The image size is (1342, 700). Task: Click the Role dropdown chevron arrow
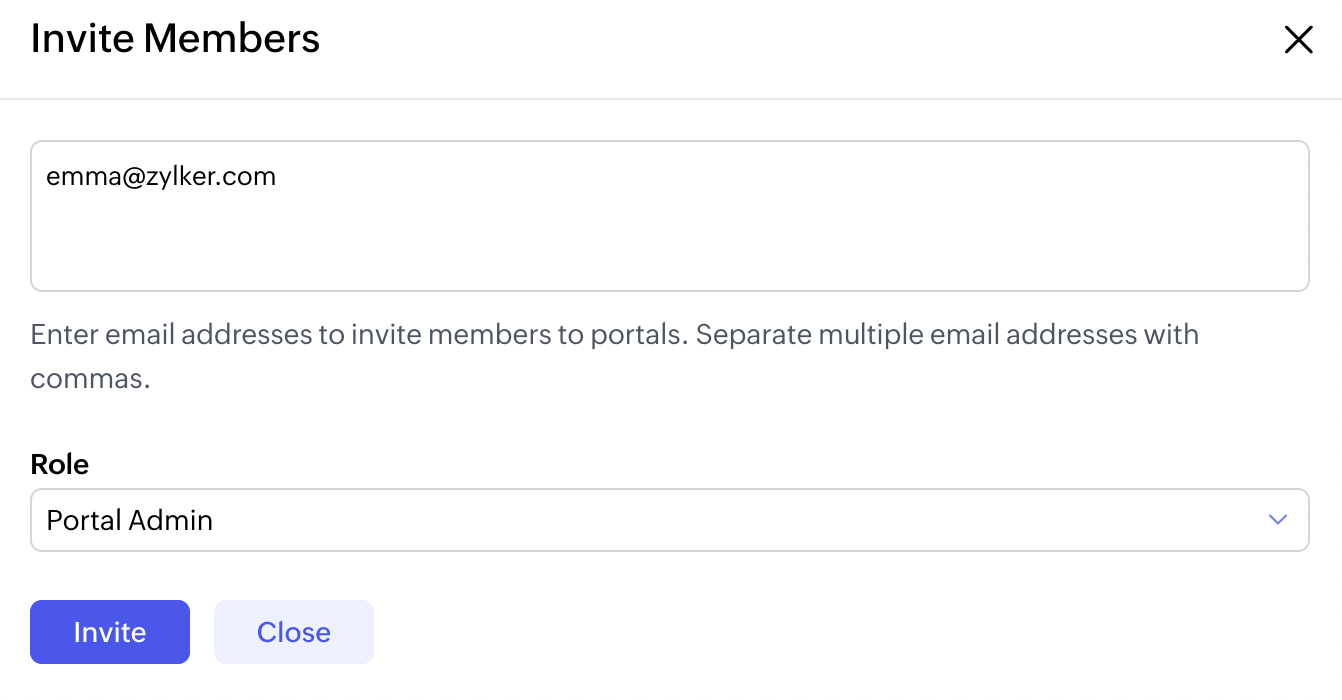click(1277, 520)
